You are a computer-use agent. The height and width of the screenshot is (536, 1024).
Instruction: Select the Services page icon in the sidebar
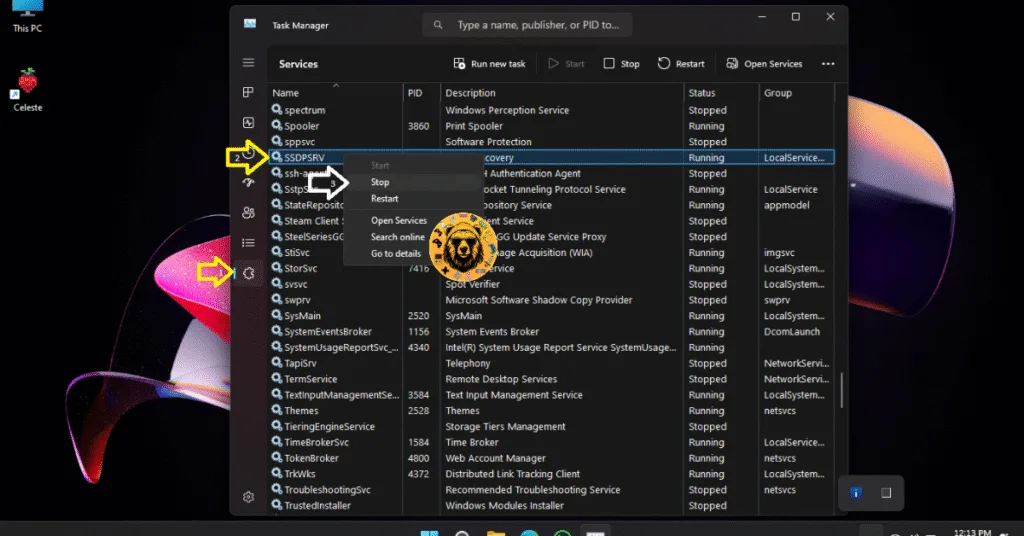(248, 273)
